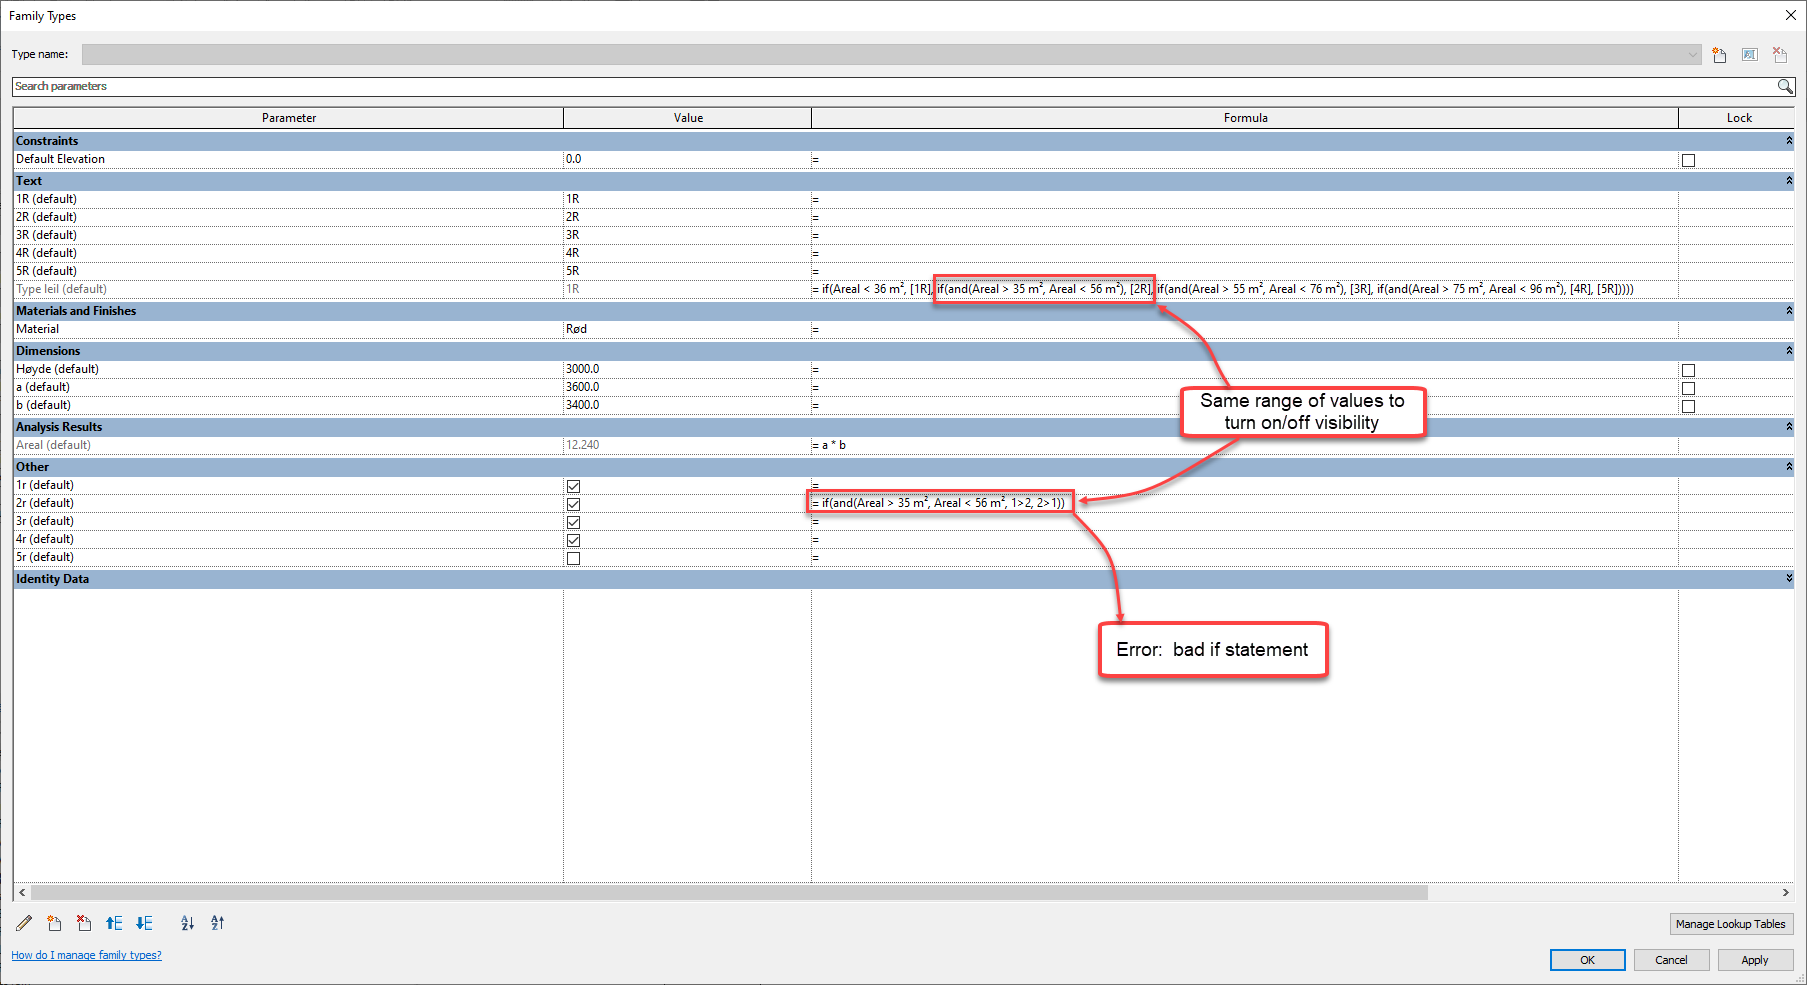Screen dimensions: 1807x985
Task: Collapse the Text section
Action: [x=1789, y=181]
